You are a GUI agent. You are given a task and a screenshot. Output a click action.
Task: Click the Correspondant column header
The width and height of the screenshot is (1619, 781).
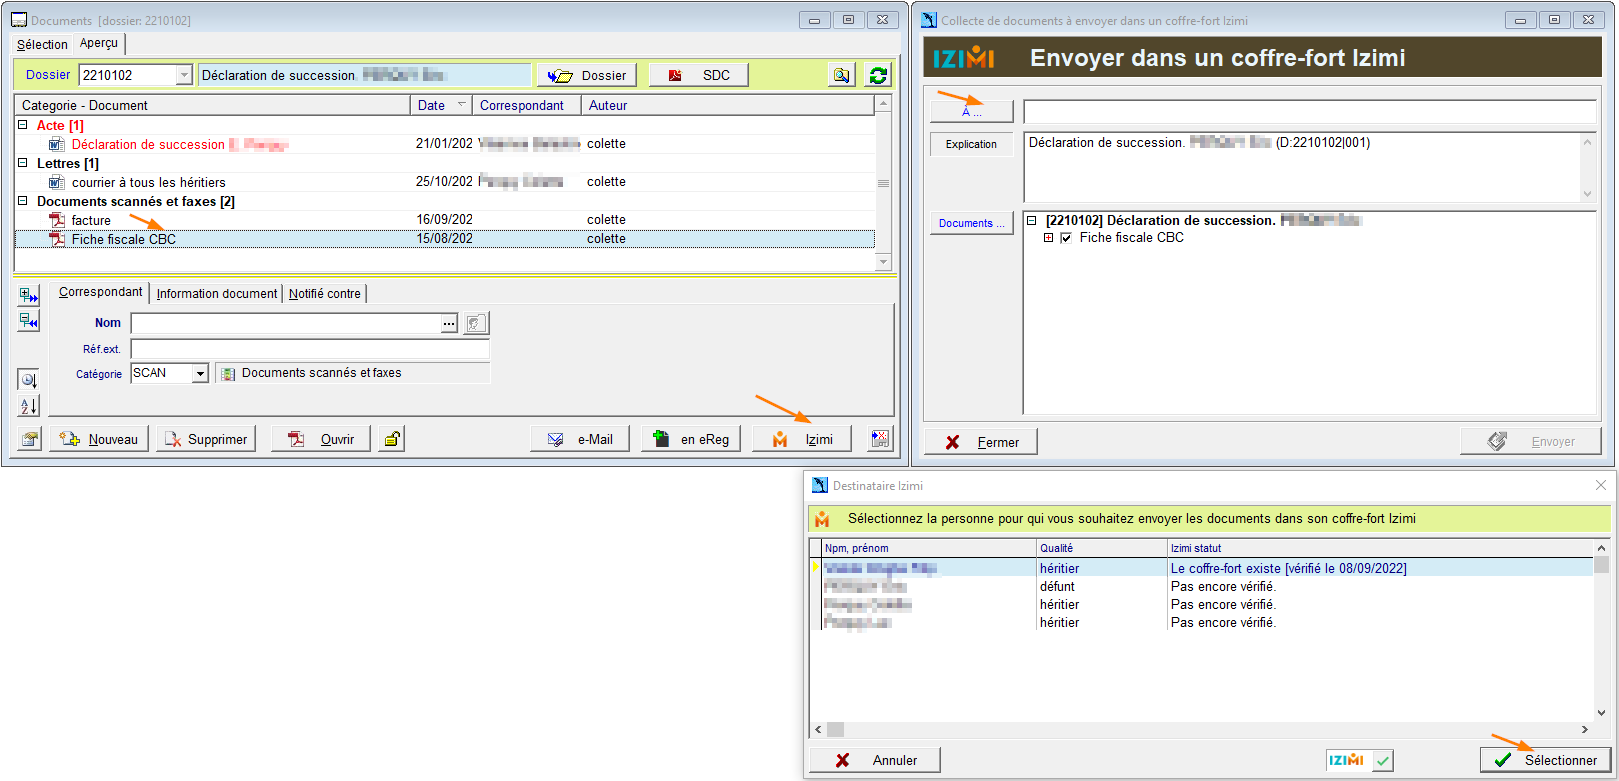click(x=527, y=105)
